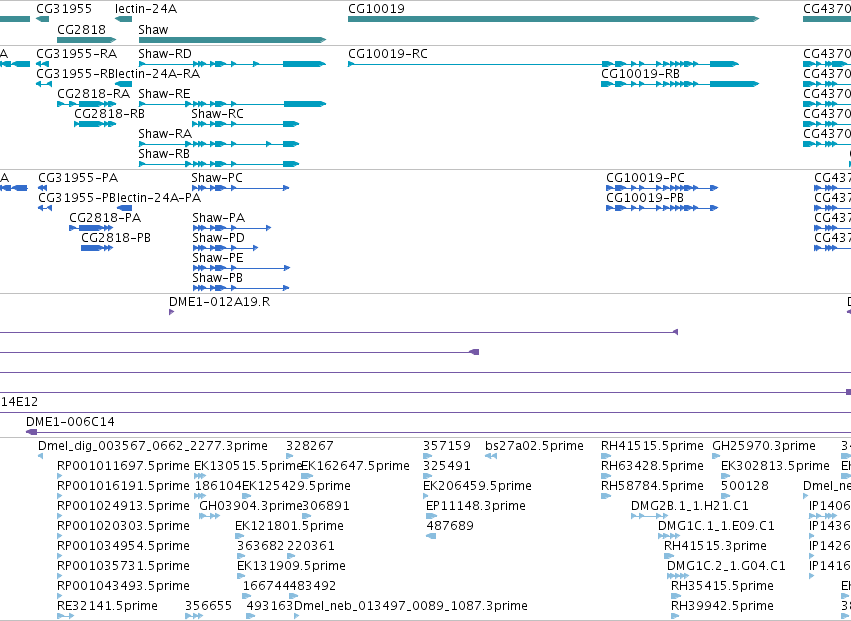Select the CG31955 gene label
851x621 pixels.
[x=64, y=9]
